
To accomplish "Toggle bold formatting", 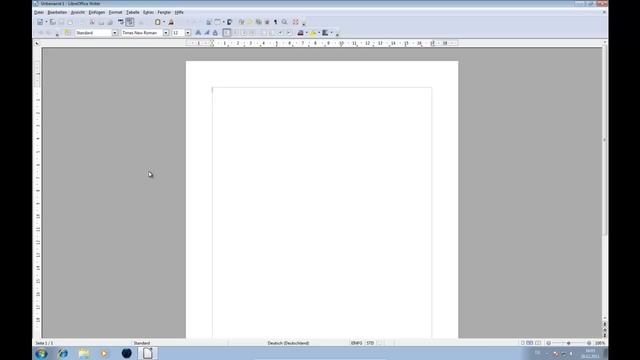I will pos(198,33).
